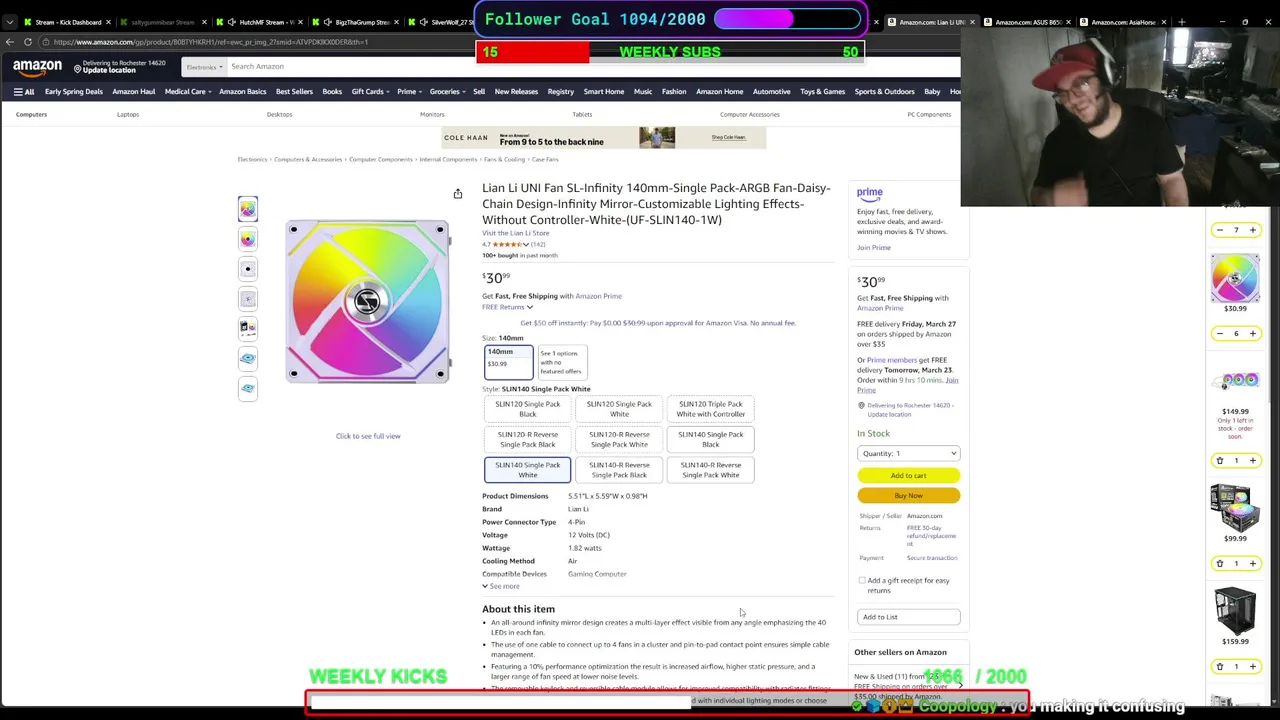Open Prime navigation dropdown

pos(408,92)
